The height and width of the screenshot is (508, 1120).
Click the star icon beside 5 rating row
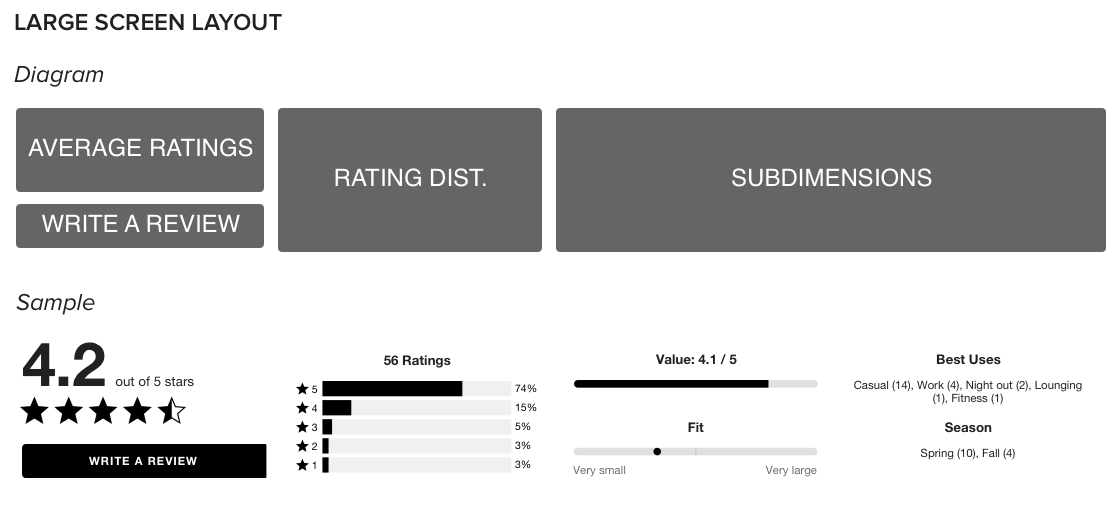301,389
